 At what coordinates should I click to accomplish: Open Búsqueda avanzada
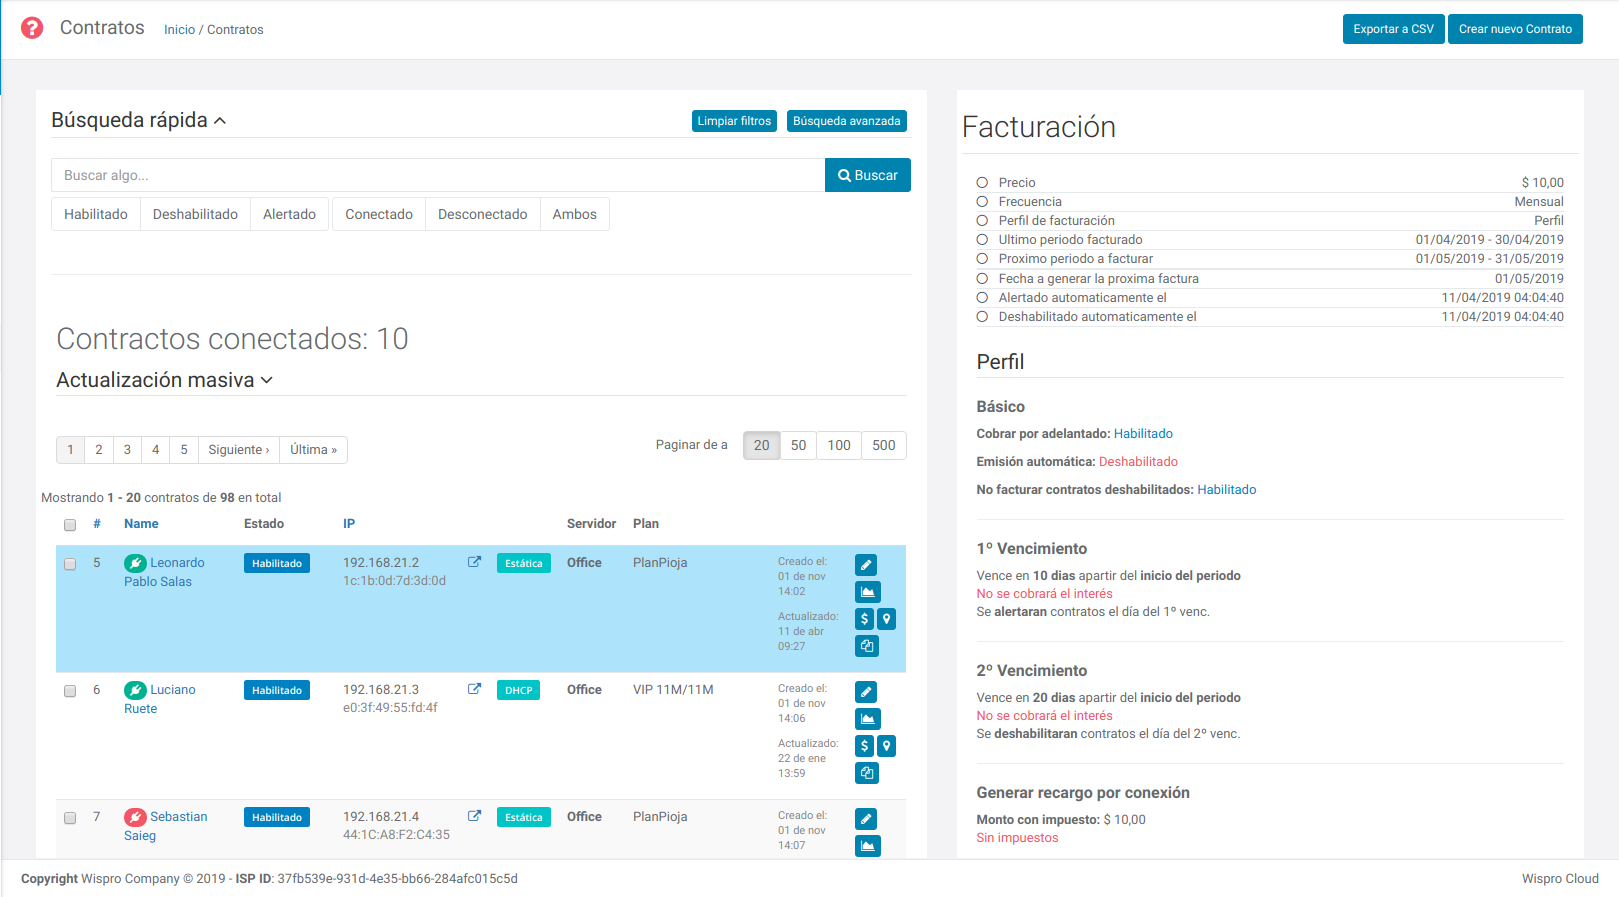point(847,121)
